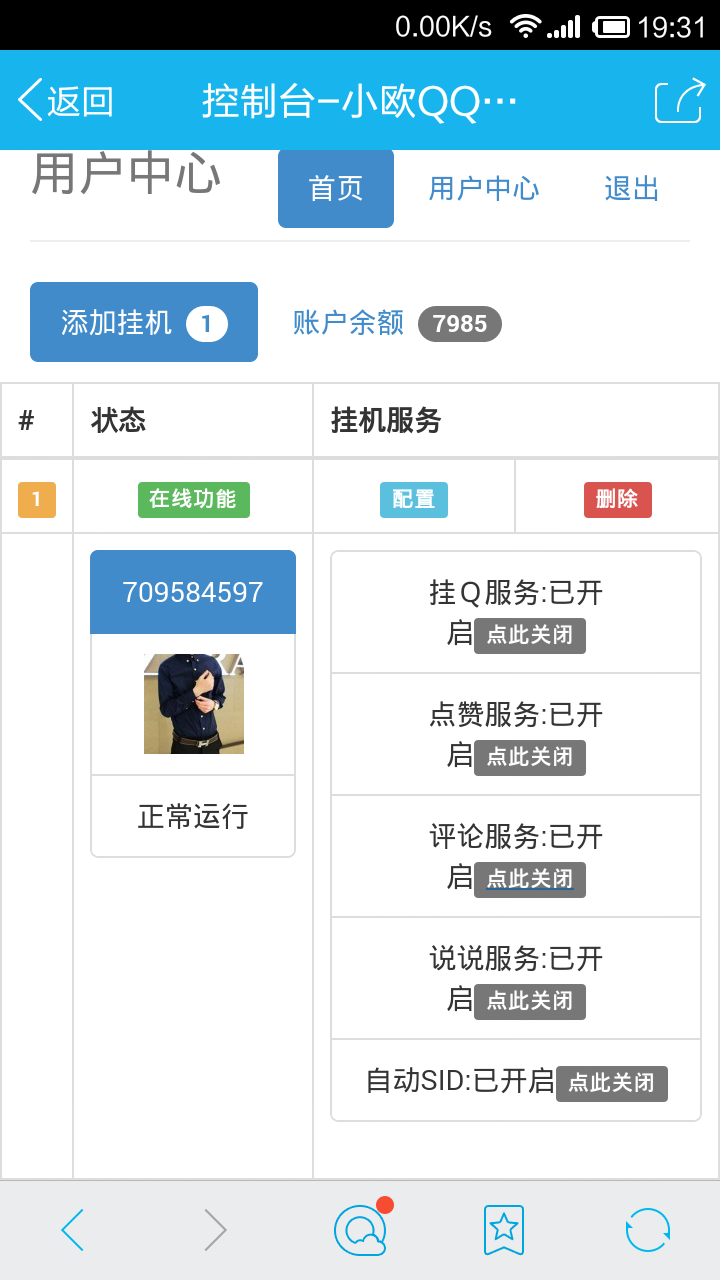The height and width of the screenshot is (1280, 720).
Task: Open the chat bubble with red dot
Action: click(x=360, y=1230)
